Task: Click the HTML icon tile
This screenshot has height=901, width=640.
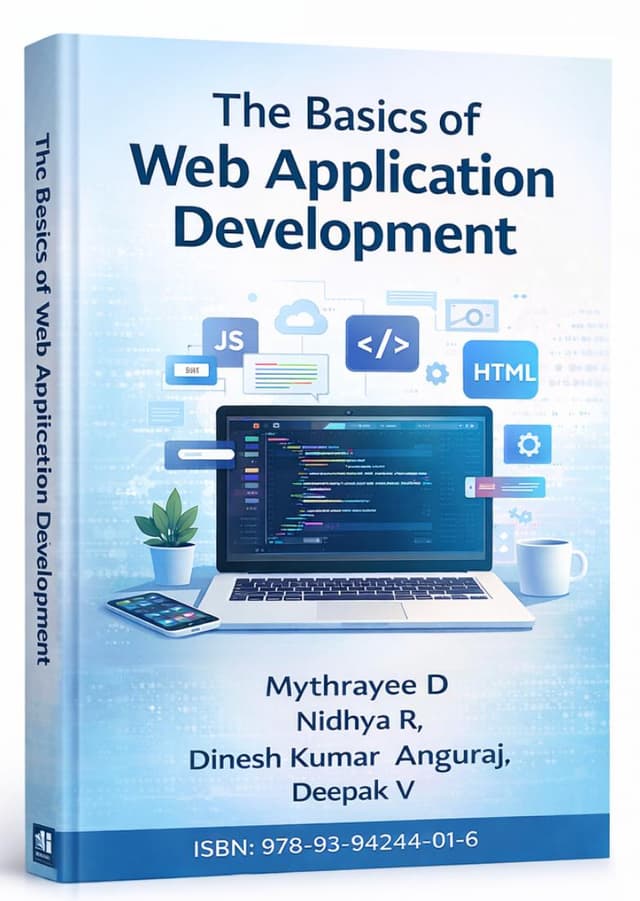Action: point(500,369)
